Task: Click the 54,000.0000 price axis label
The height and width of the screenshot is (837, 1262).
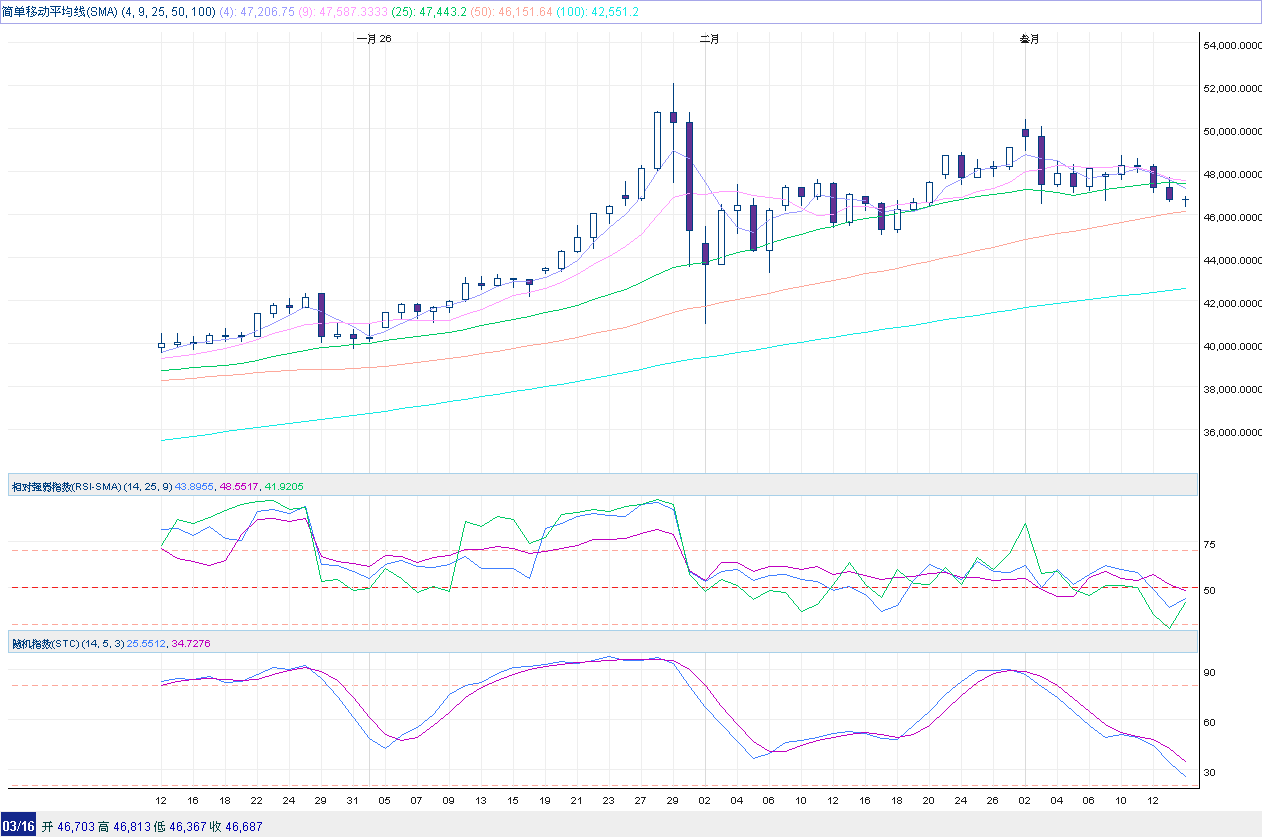Action: [x=1230, y=46]
